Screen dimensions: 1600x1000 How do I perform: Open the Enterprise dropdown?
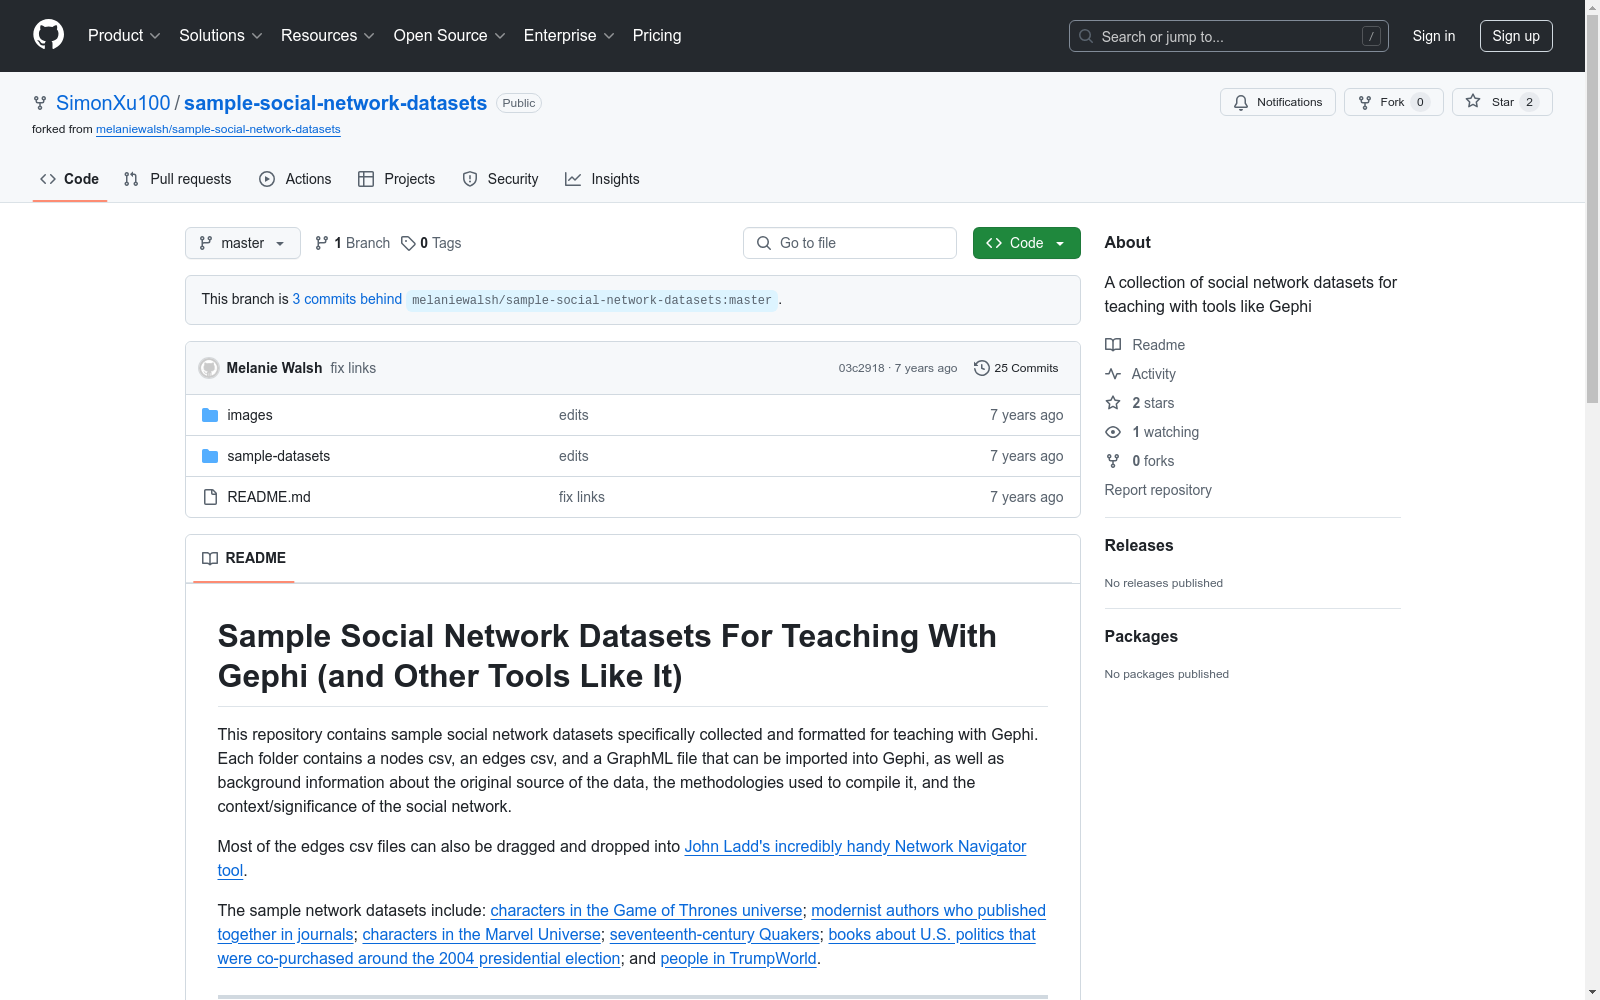coord(569,36)
